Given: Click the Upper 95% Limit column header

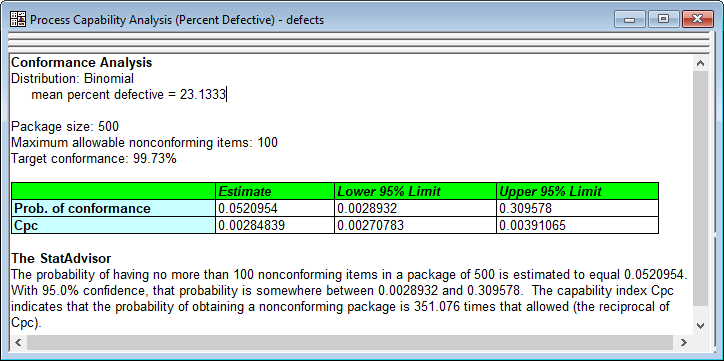Looking at the screenshot, I should pyautogui.click(x=577, y=191).
